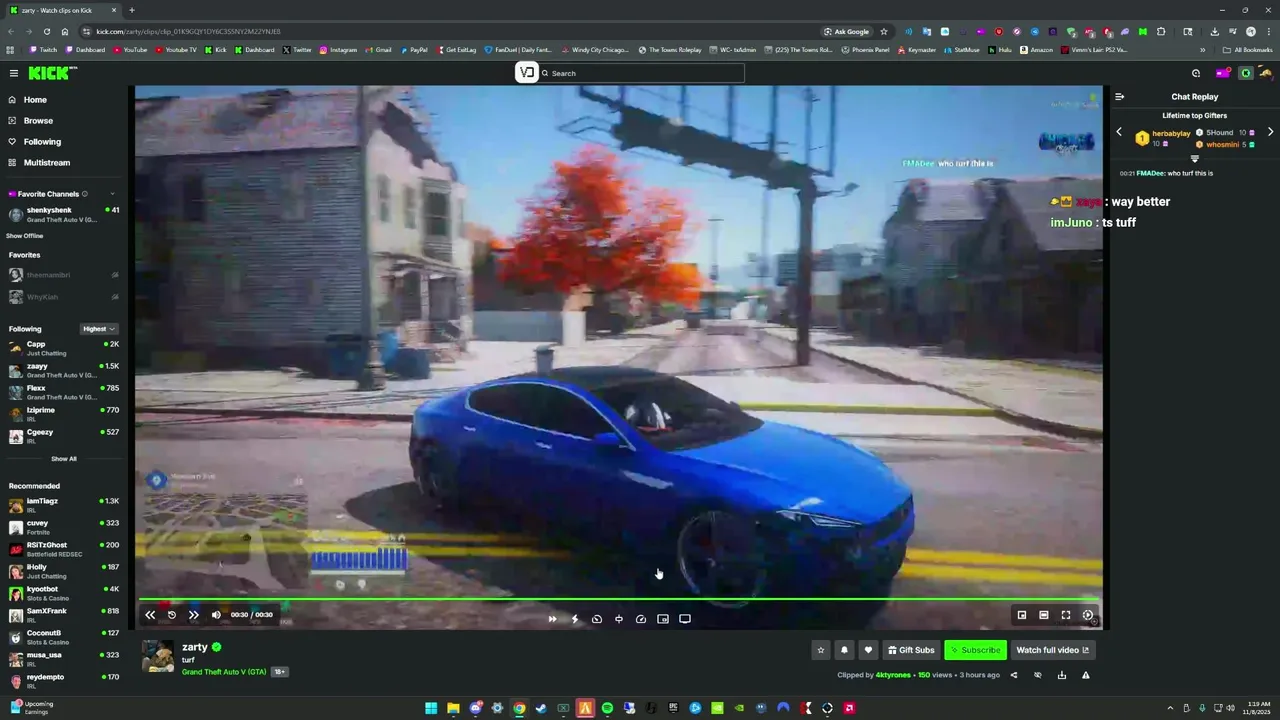Show more bookmarks overflow chevron
Image resolution: width=1280 pixels, height=720 pixels.
1202,50
